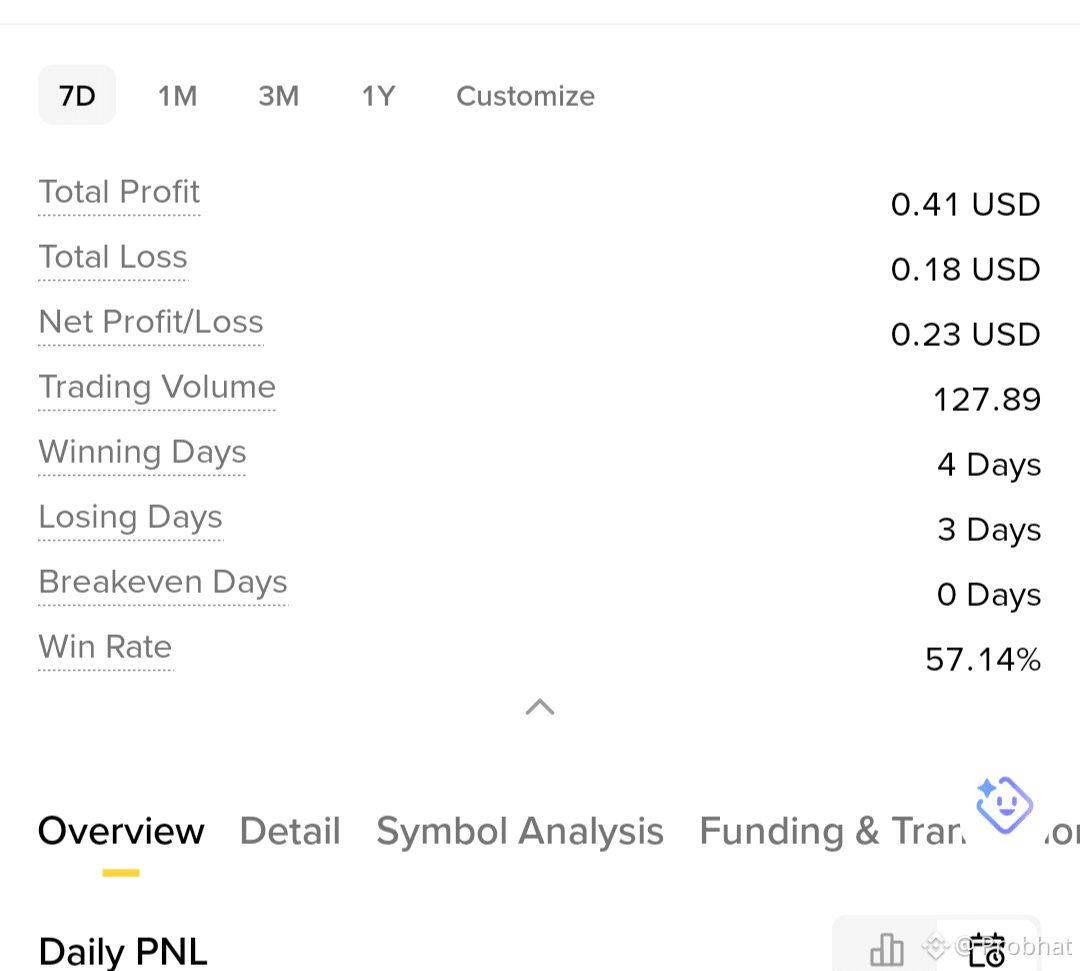Switch to the Symbol Analysis tab
The width and height of the screenshot is (1080, 971).
tap(520, 831)
